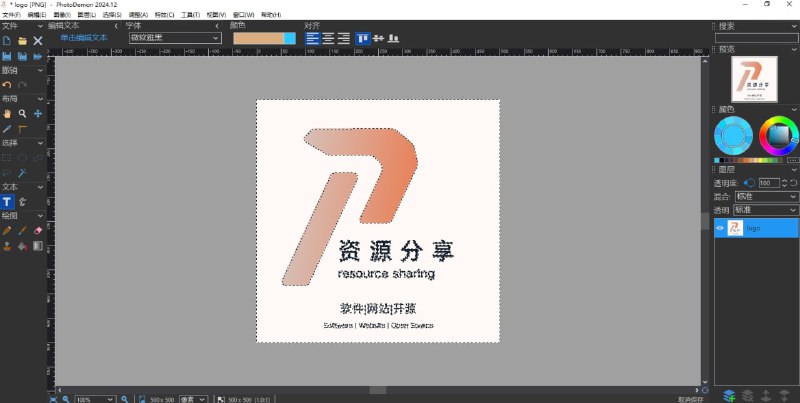Select the color picker eyedropper tool
Image resolution: width=800 pixels, height=403 pixels.
[x=7, y=129]
